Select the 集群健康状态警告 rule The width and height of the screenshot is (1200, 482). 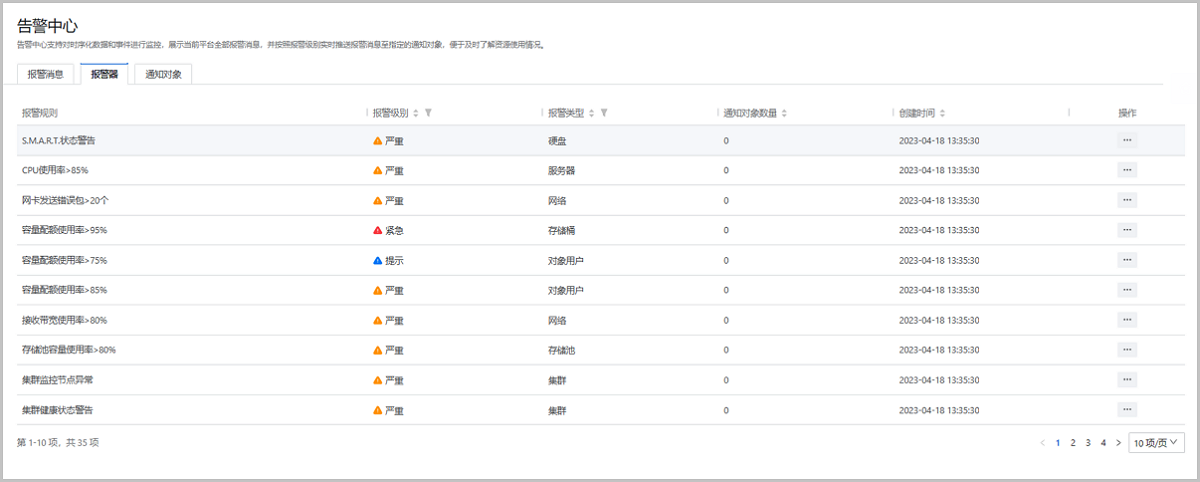coord(59,410)
